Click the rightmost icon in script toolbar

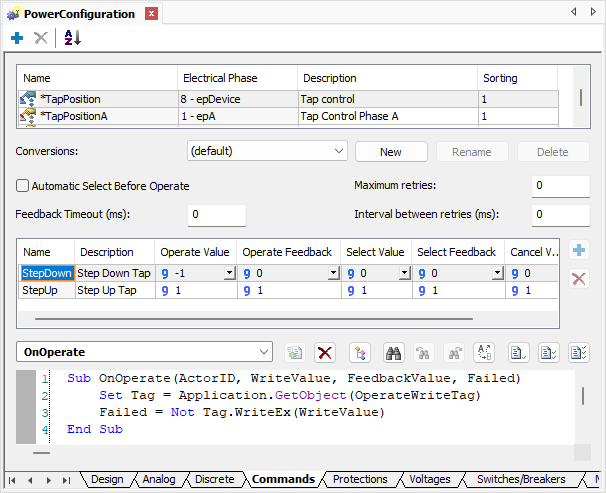tap(578, 352)
